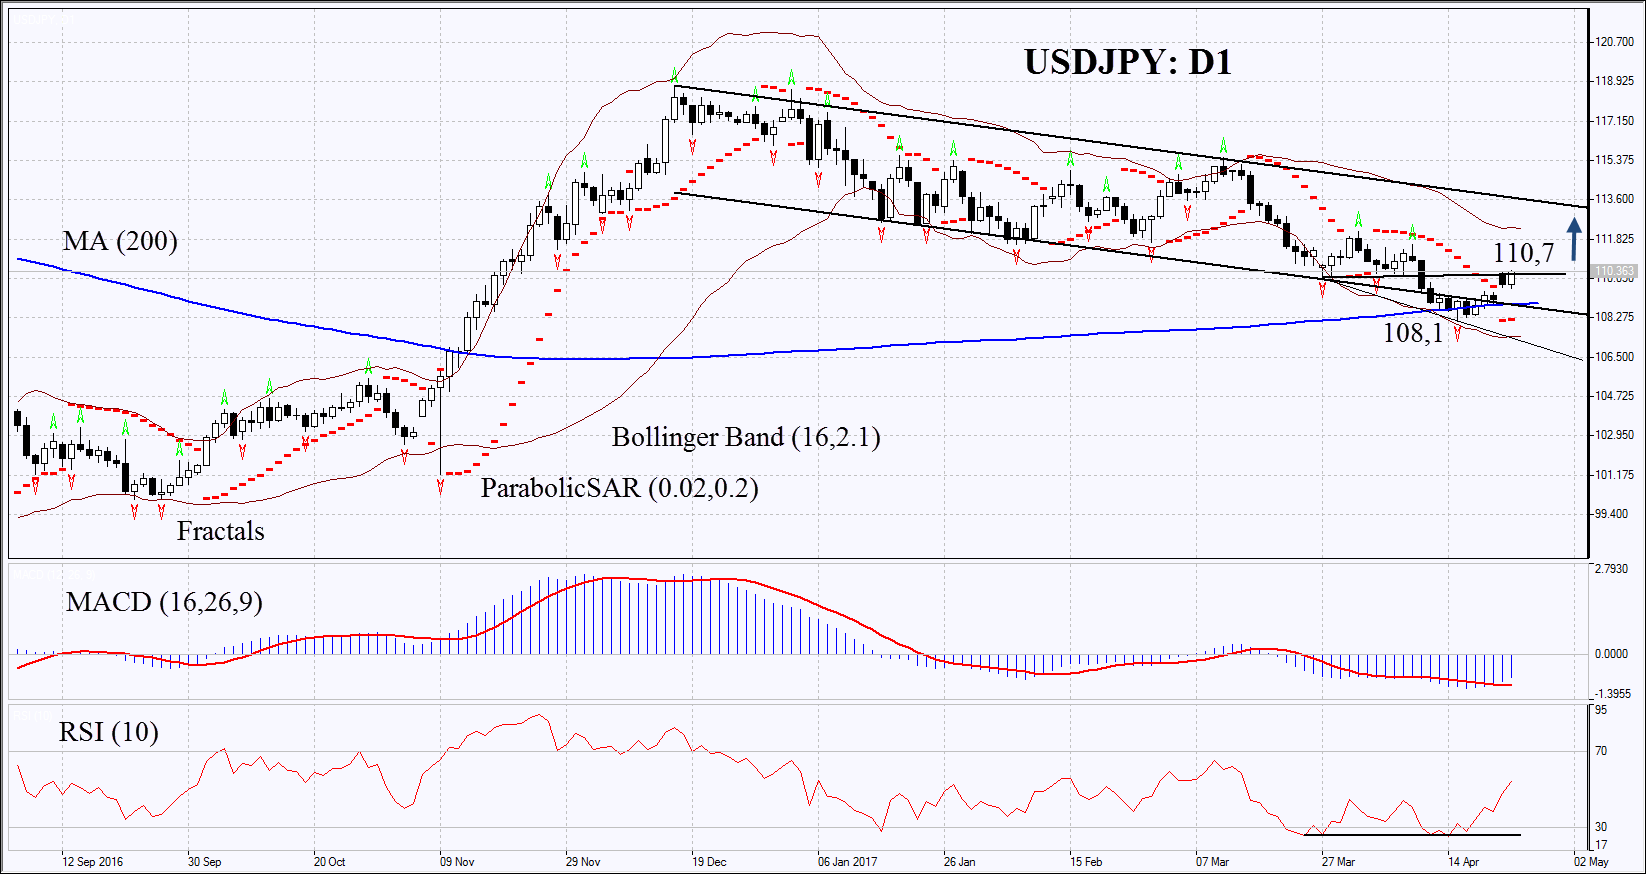This screenshot has width=1646, height=874.
Task: Select the 09 Nov date on time axis
Action: coord(457,861)
